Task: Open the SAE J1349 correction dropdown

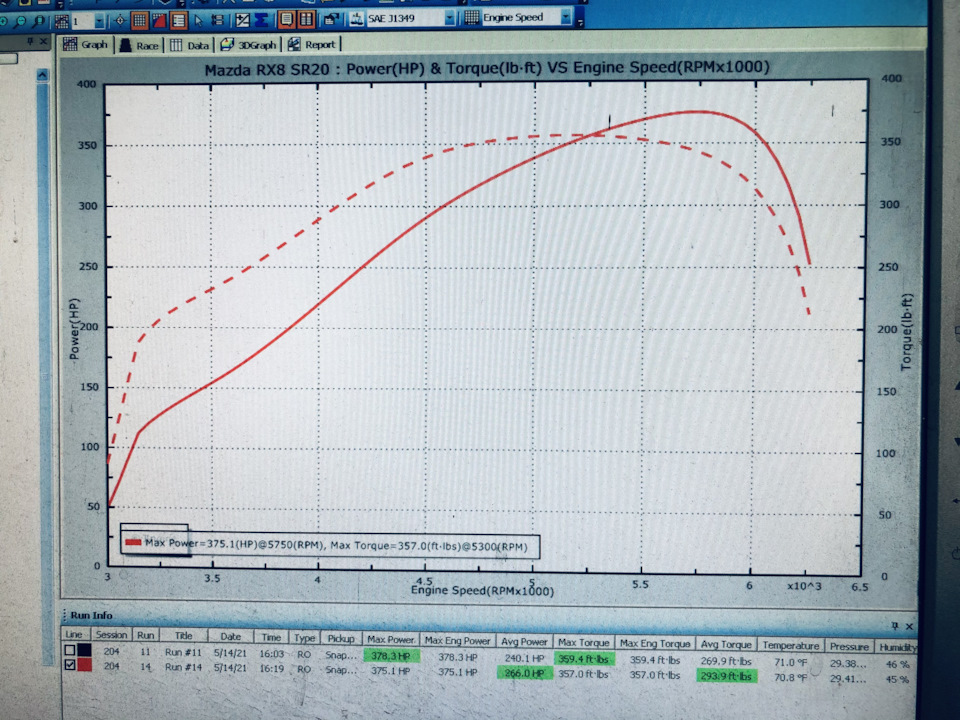Action: tap(449, 18)
